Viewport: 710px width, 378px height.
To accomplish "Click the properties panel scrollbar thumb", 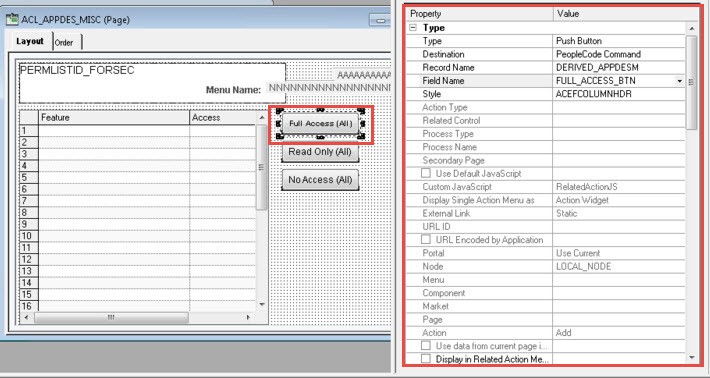I will (691, 82).
